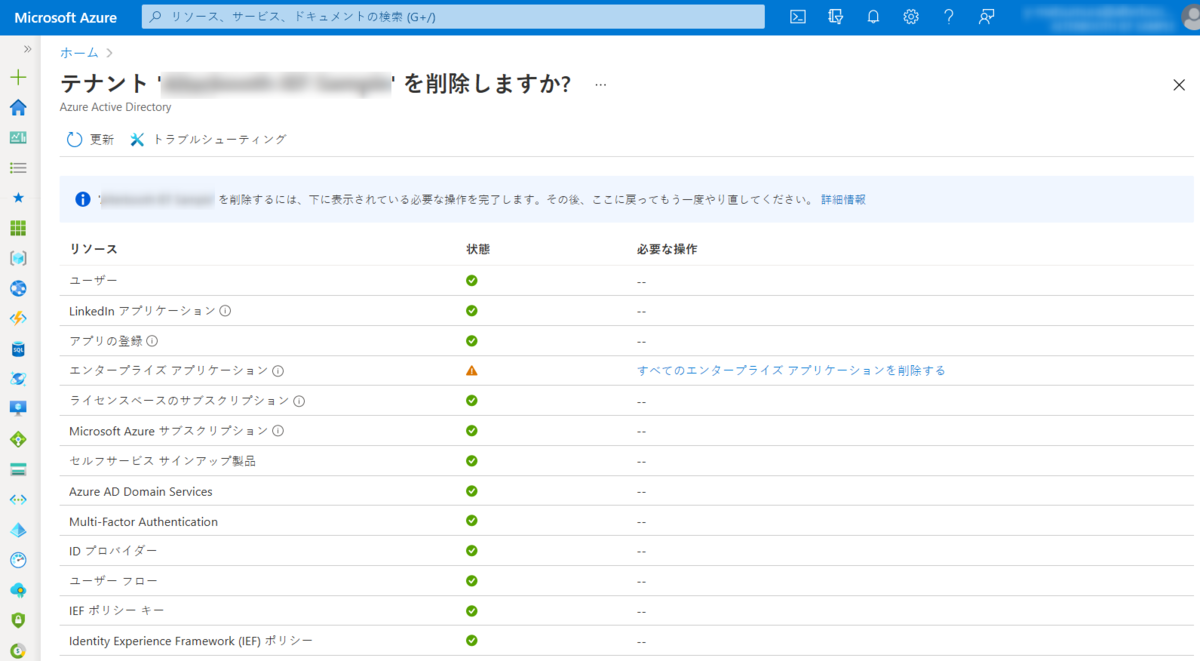
Task: Open Cloud Shell icon in top bar
Action: [x=798, y=17]
